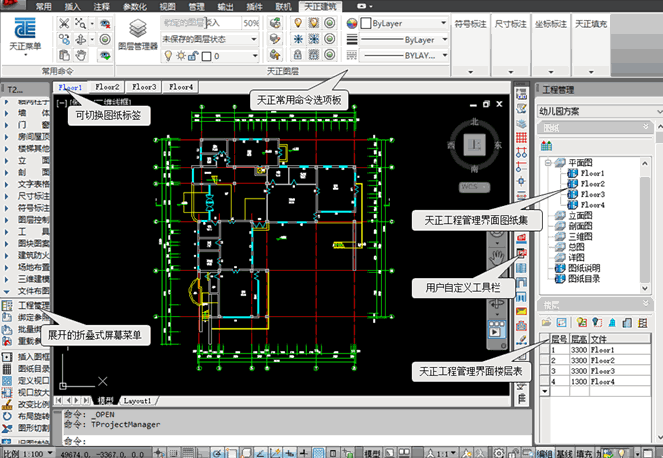Switch to the Floor2 drawing tab
Image resolution: width=663 pixels, height=458 pixels.
(x=107, y=87)
